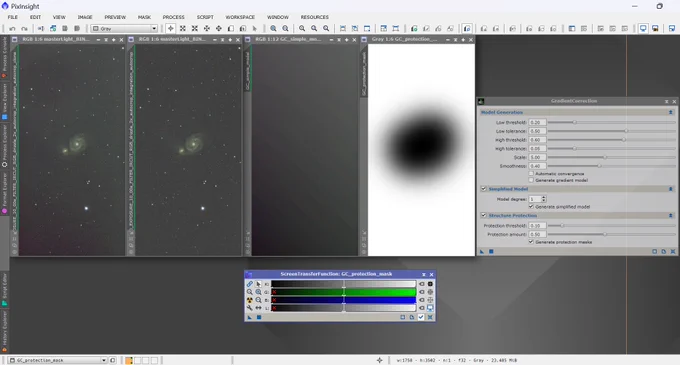This screenshot has height=365, width=680.
Task: Collapse the Simplified Model section arrow
Action: pos(670,189)
